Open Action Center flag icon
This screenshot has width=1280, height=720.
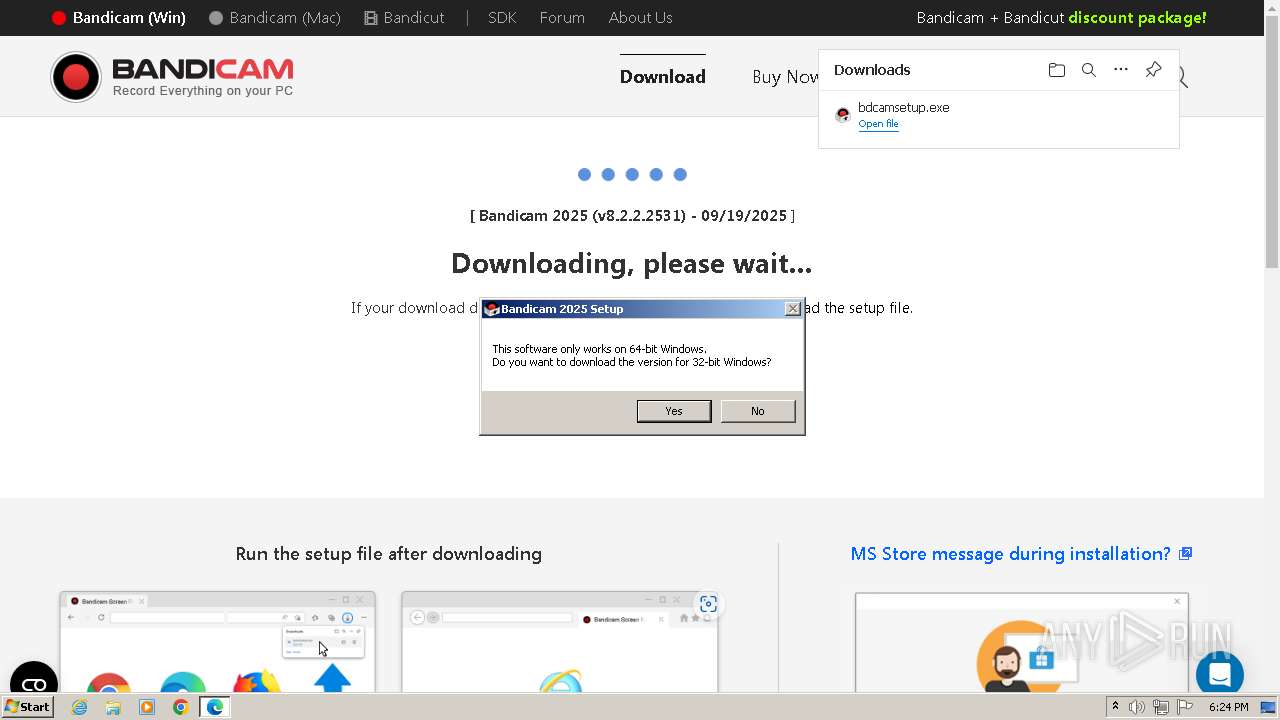(x=1184, y=707)
